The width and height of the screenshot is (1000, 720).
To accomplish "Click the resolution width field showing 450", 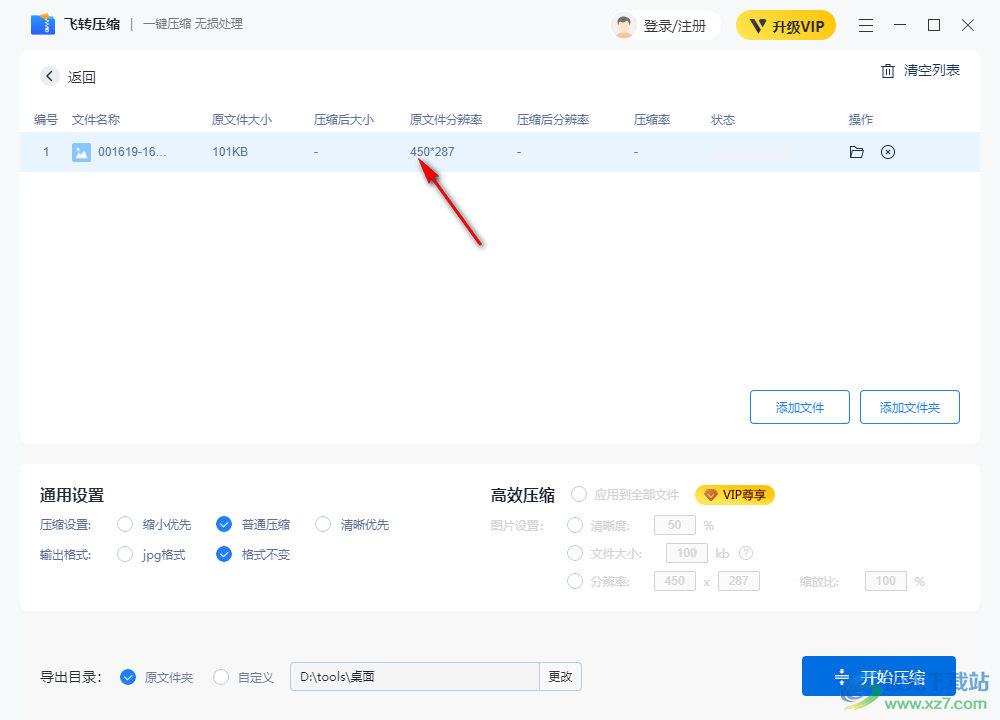I will pyautogui.click(x=675, y=581).
